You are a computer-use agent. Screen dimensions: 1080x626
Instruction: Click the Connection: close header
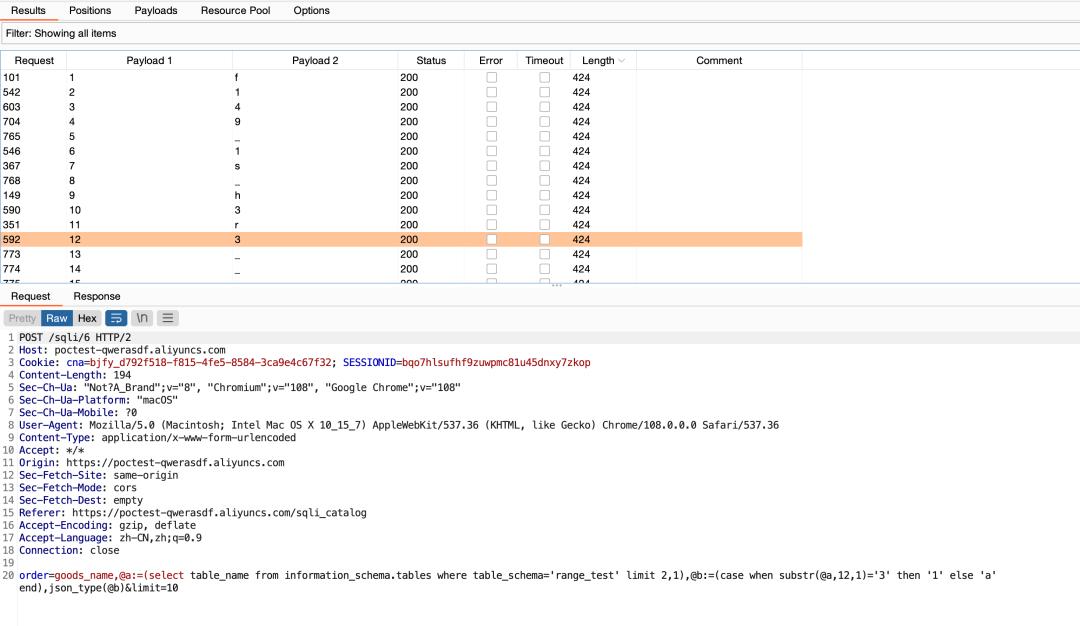click(x=69, y=550)
